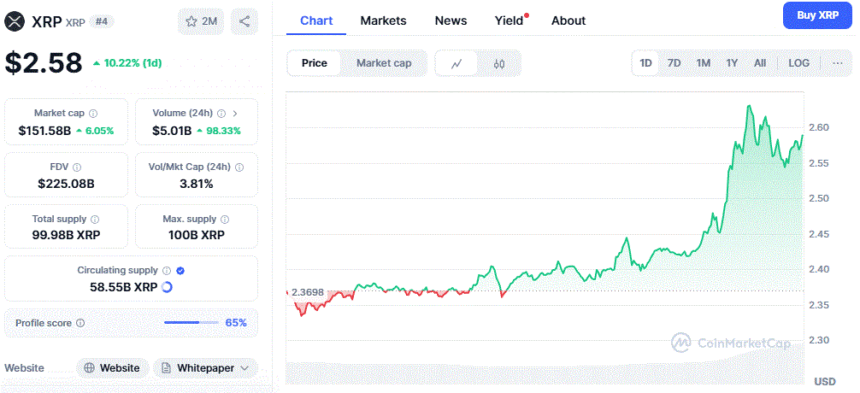
Task: Click info icon next to Profile score
Action: (81, 323)
